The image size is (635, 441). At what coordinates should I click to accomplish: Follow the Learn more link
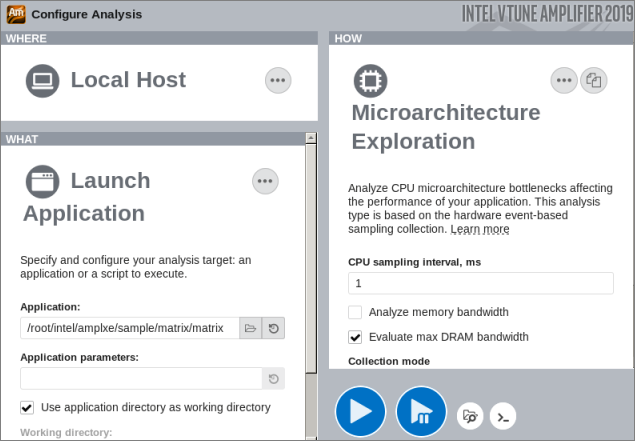click(480, 229)
